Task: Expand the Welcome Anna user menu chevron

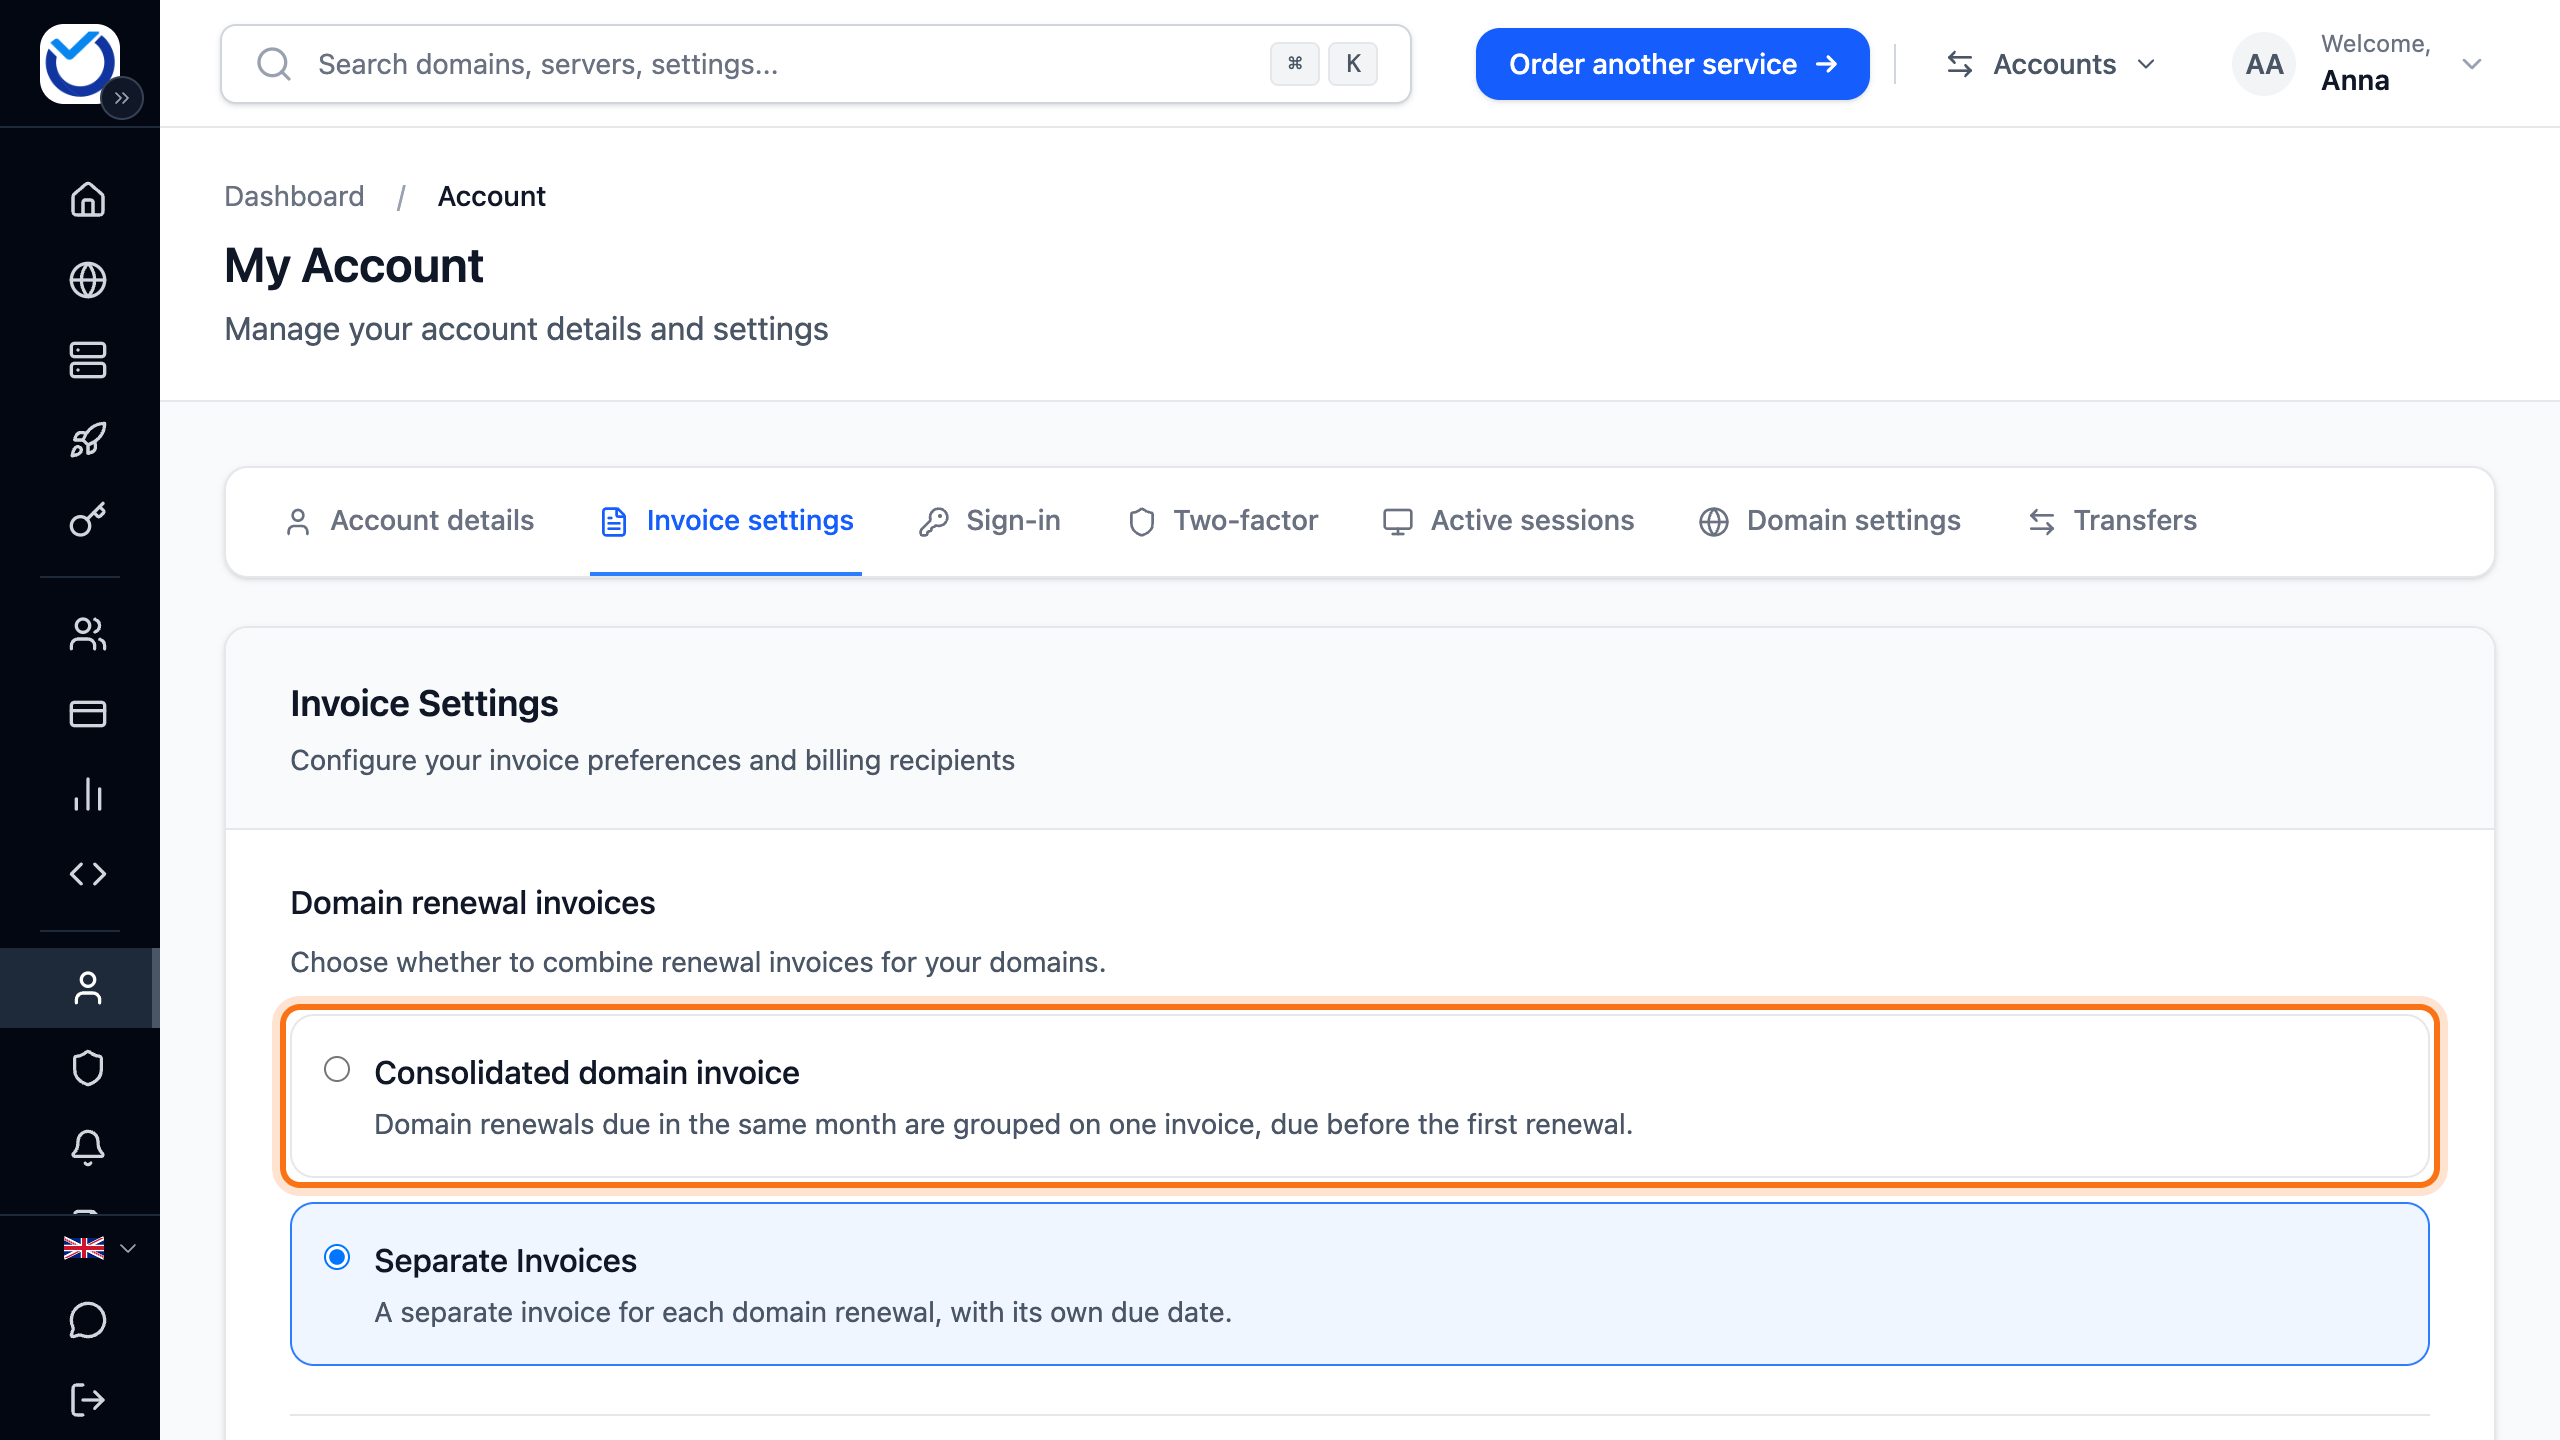Action: click(x=2472, y=64)
